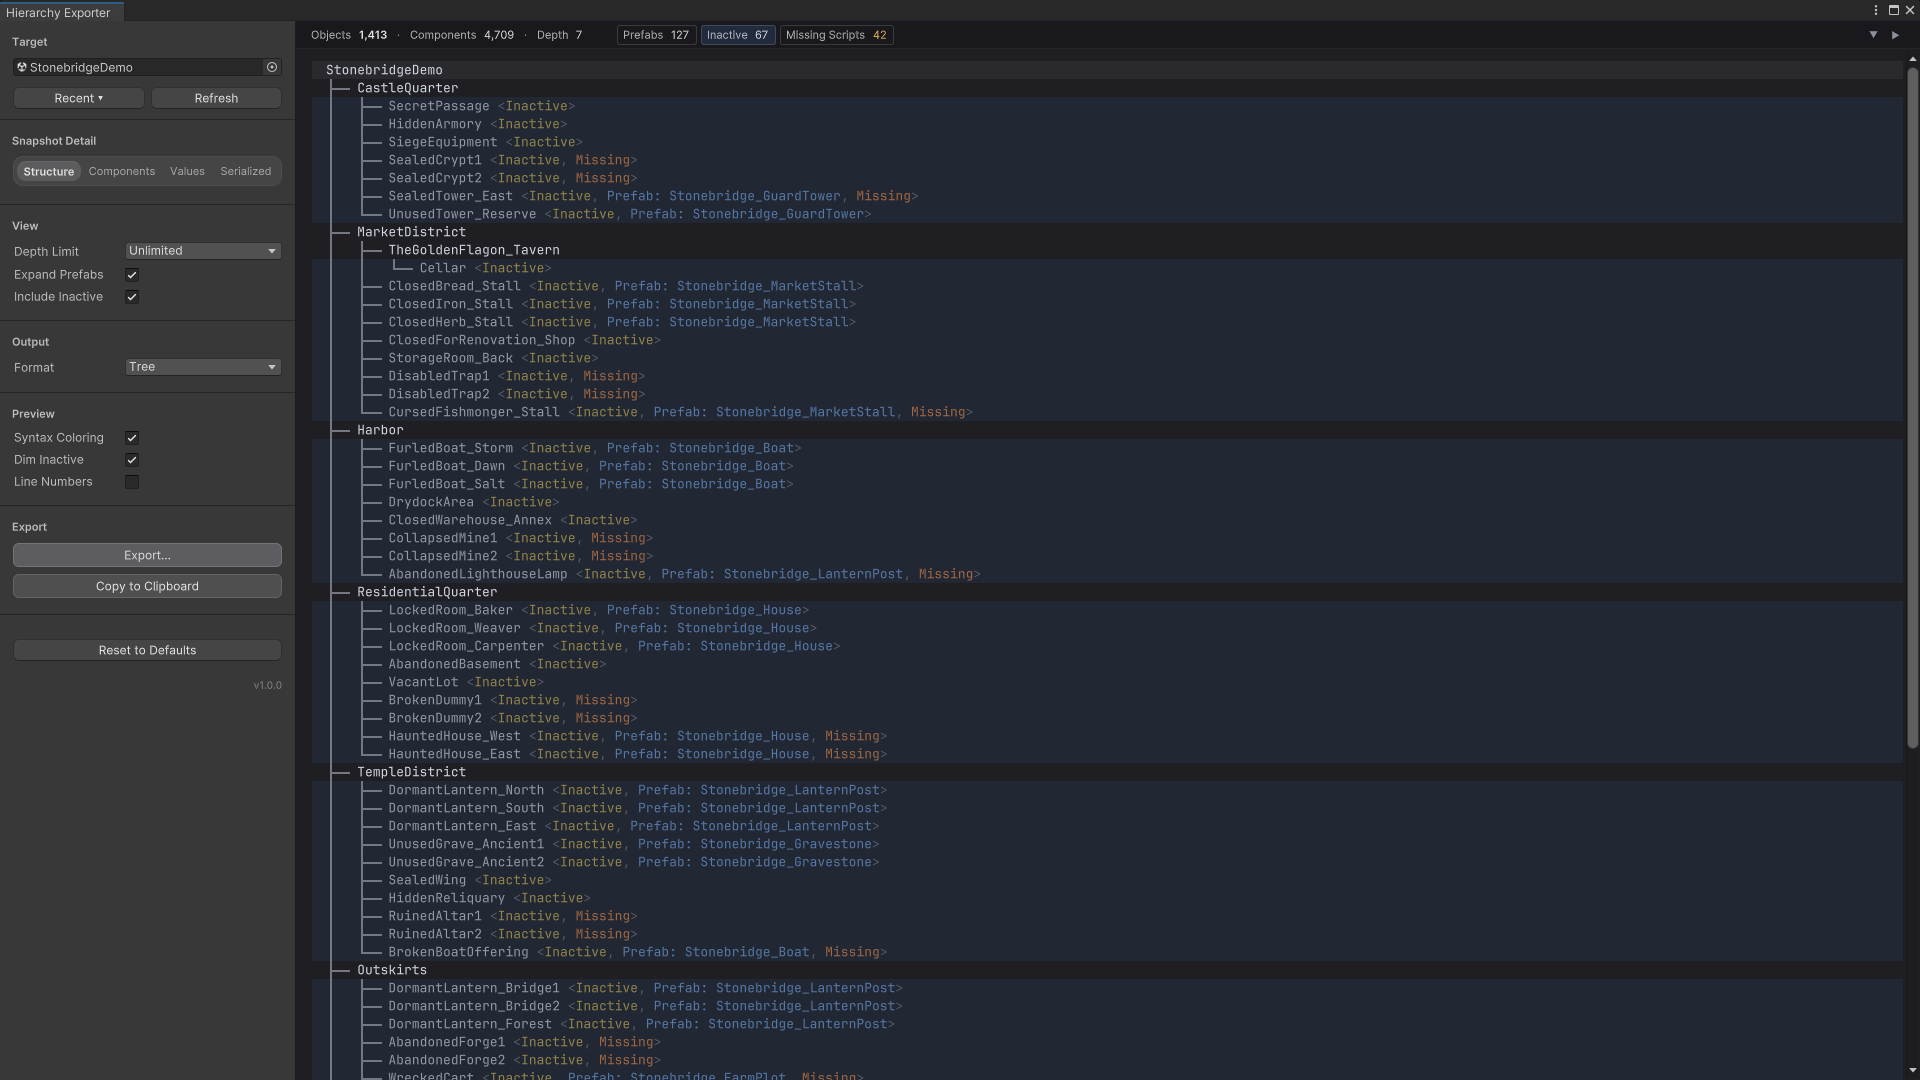1920x1080 pixels.
Task: Toggle the Inactive 67 filter
Action: click(x=738, y=35)
